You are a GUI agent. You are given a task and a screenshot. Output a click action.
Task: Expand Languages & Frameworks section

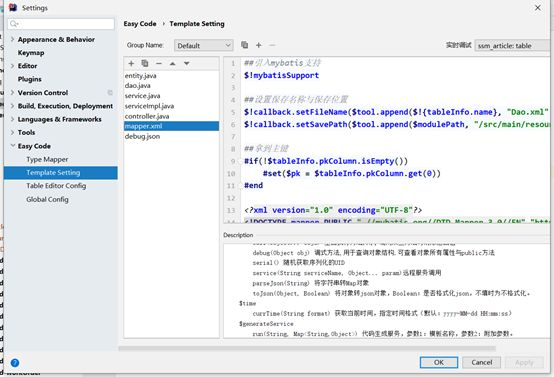coord(12,119)
